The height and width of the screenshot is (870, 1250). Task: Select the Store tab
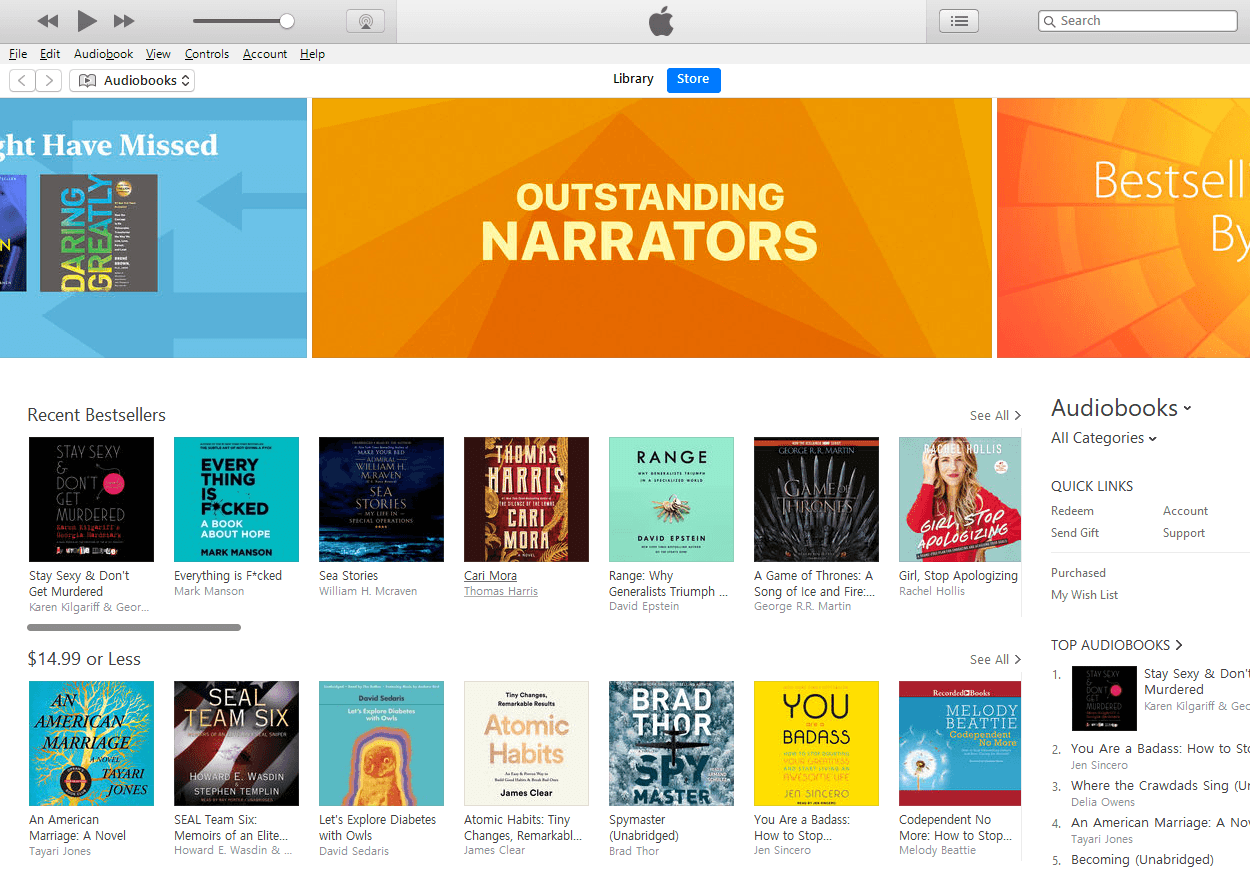(693, 80)
